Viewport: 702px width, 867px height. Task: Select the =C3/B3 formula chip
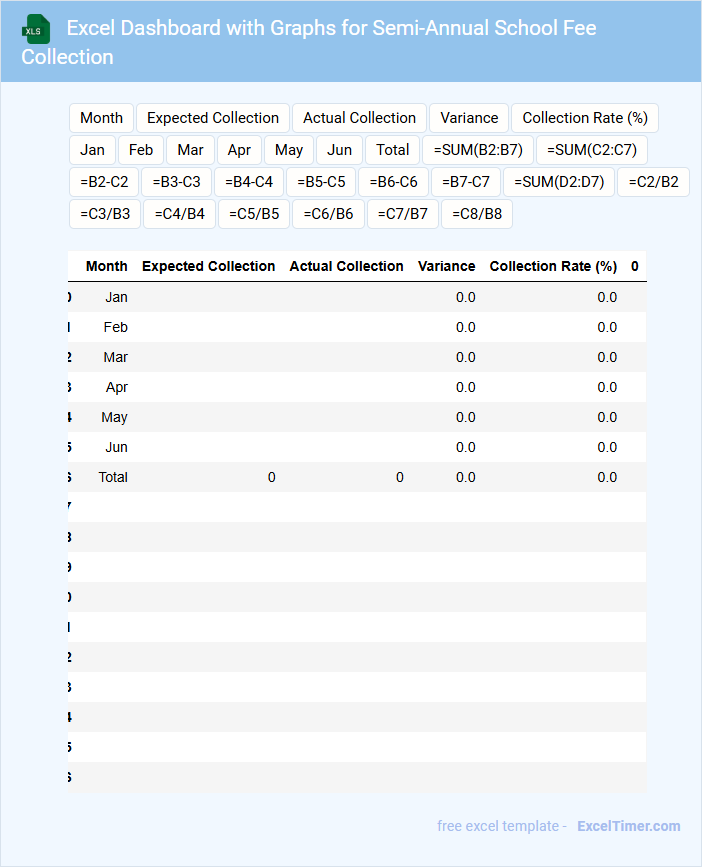105,214
